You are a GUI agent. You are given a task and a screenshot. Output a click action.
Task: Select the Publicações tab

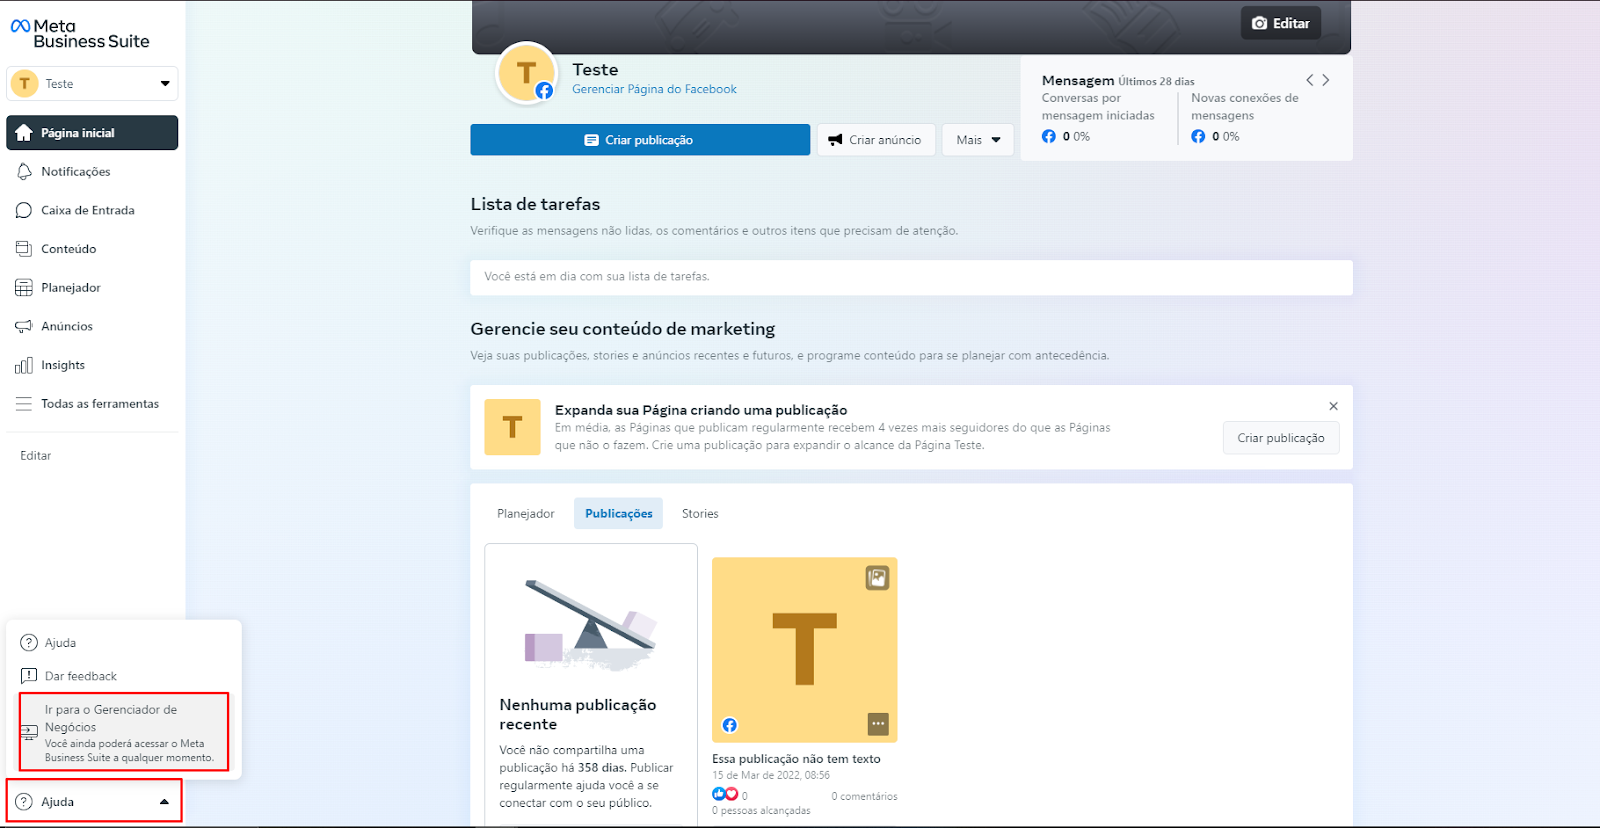[618, 514]
